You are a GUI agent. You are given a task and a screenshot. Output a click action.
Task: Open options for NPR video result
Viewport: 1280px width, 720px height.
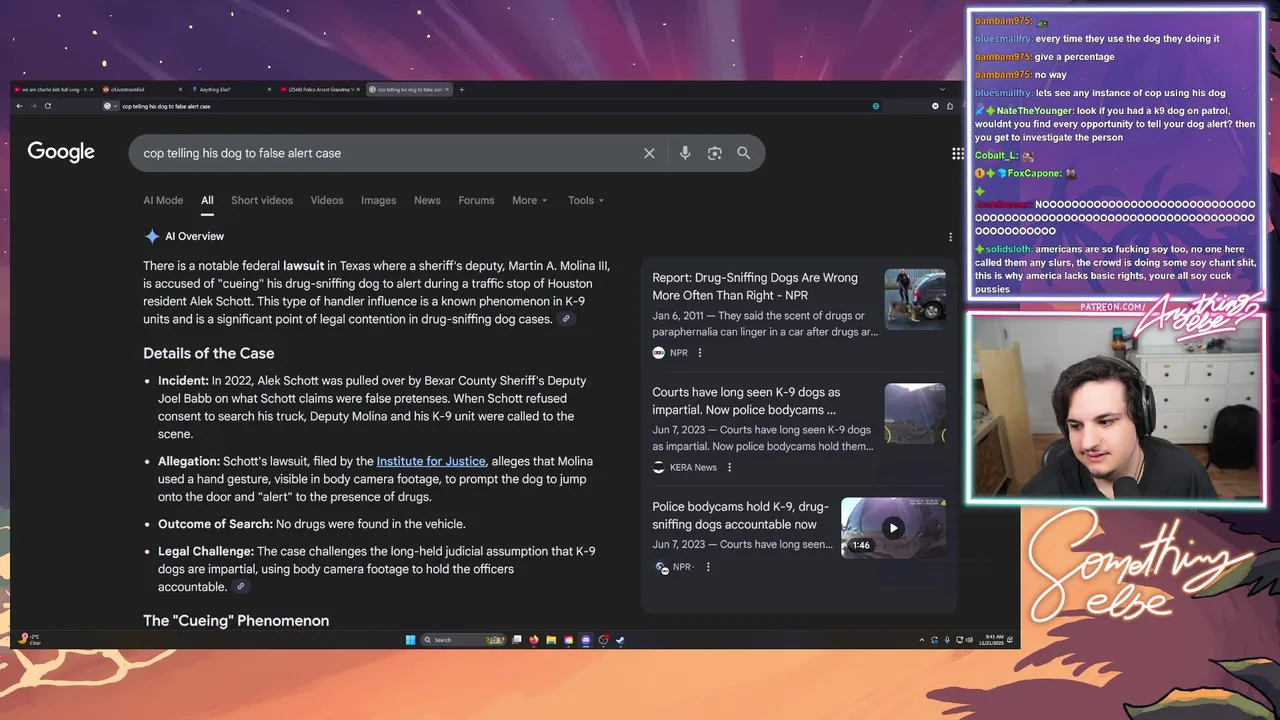pyautogui.click(x=708, y=567)
